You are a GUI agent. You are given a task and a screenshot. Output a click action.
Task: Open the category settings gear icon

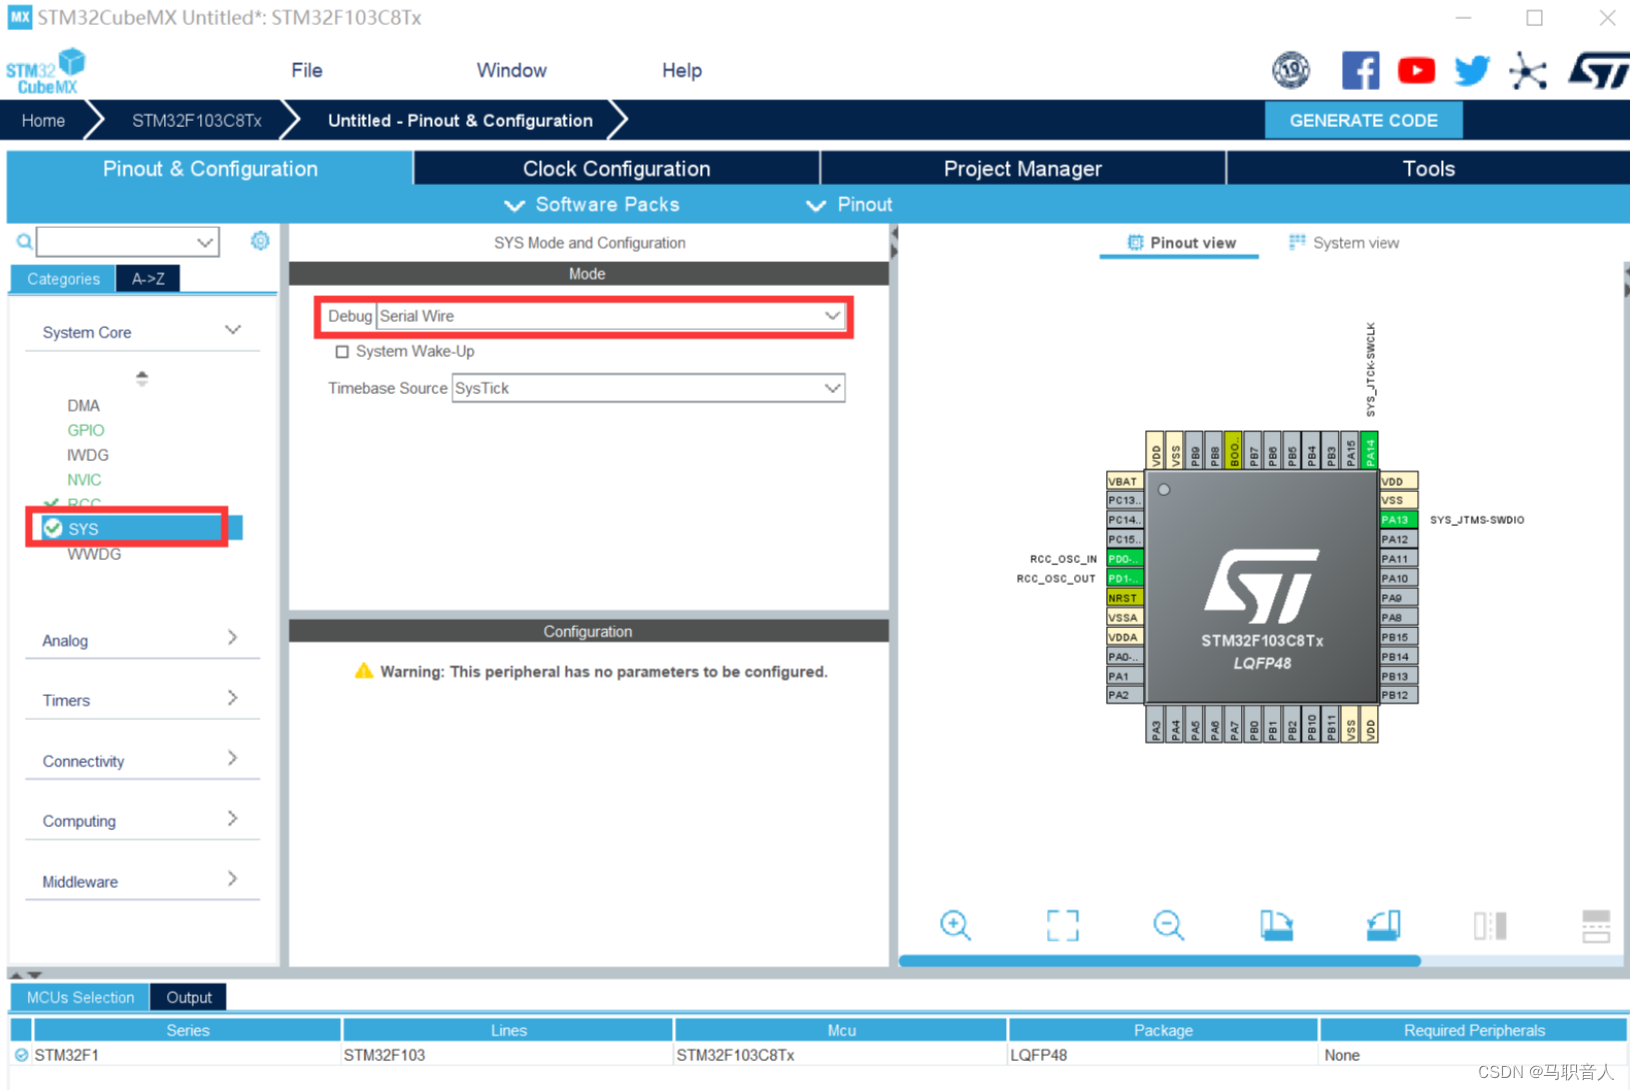[260, 241]
